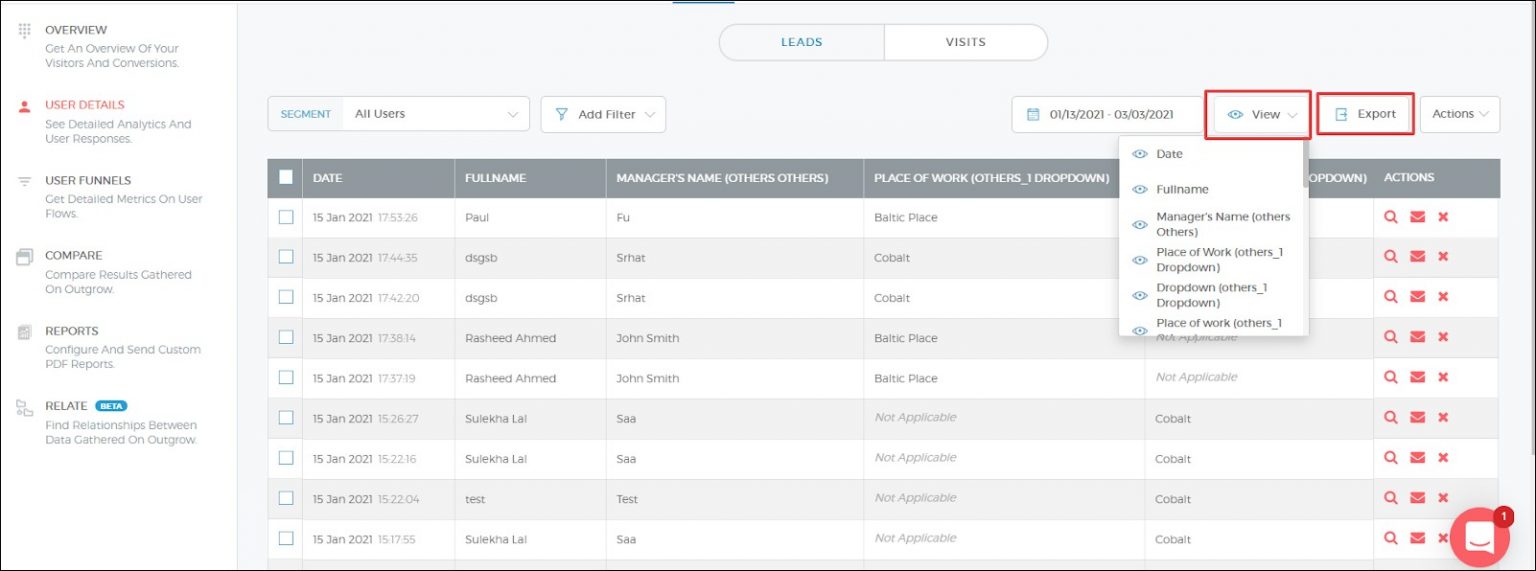Click the User Funnels filter icon
1536x571 pixels.
tap(25, 181)
